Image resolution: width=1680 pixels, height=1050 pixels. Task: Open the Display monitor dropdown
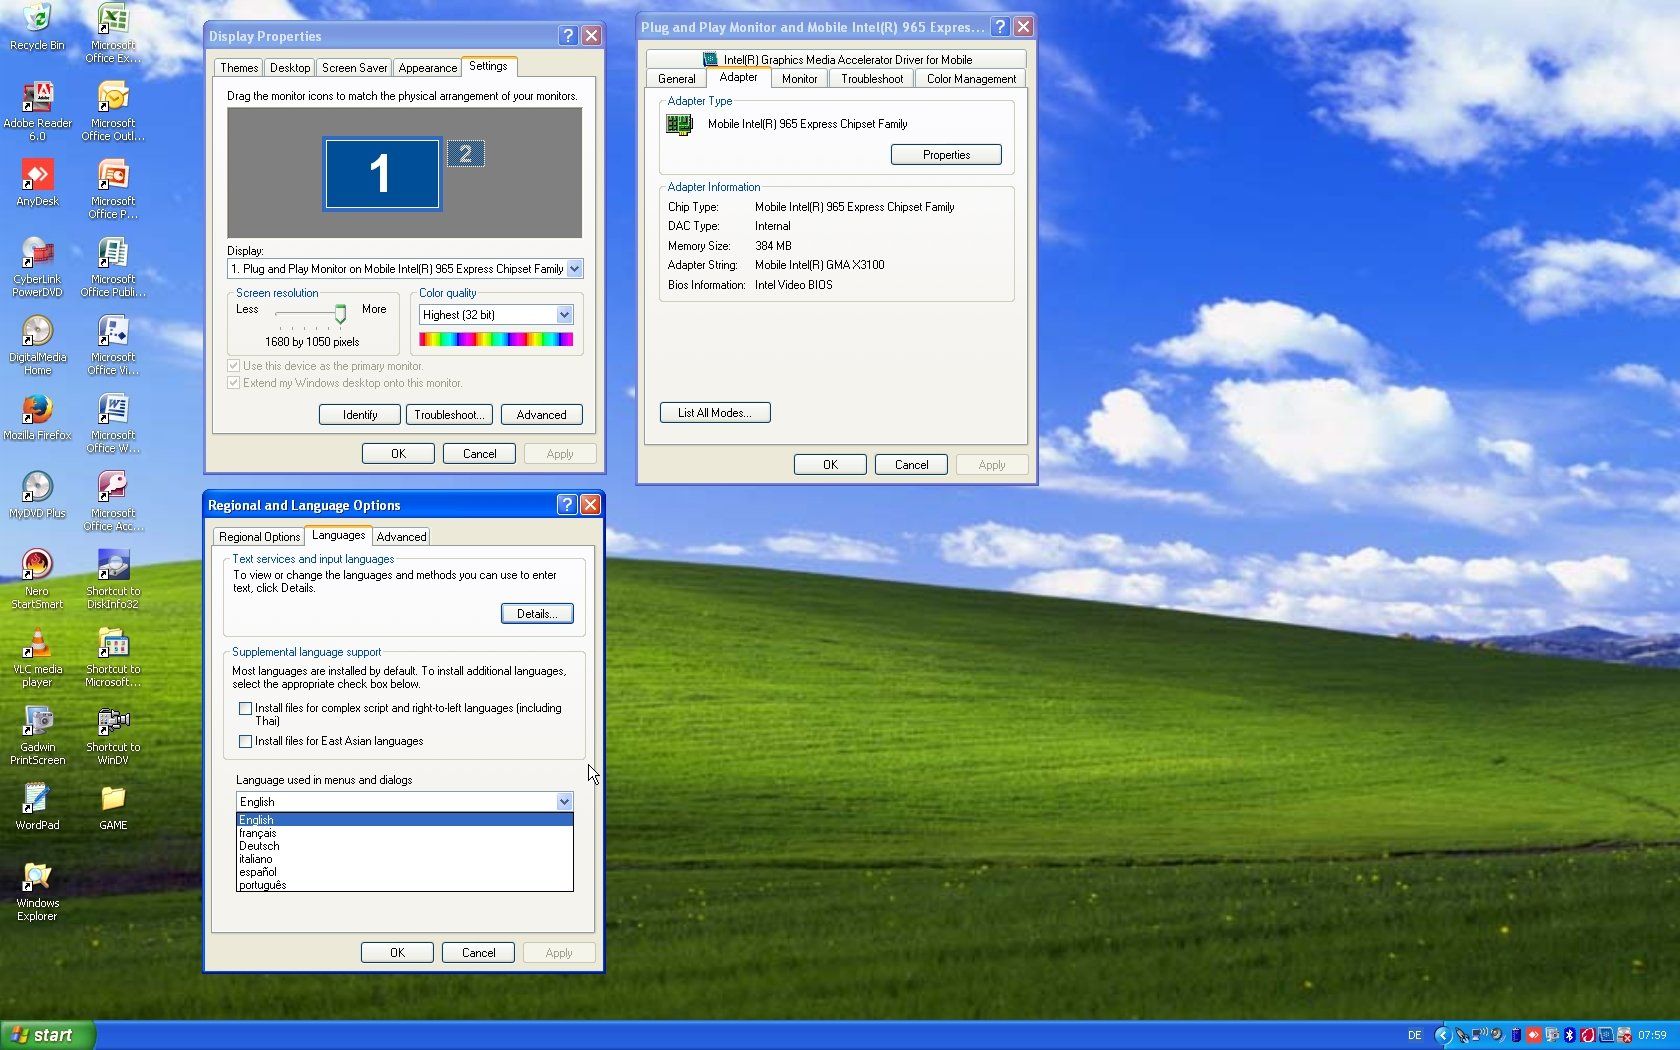pos(574,269)
